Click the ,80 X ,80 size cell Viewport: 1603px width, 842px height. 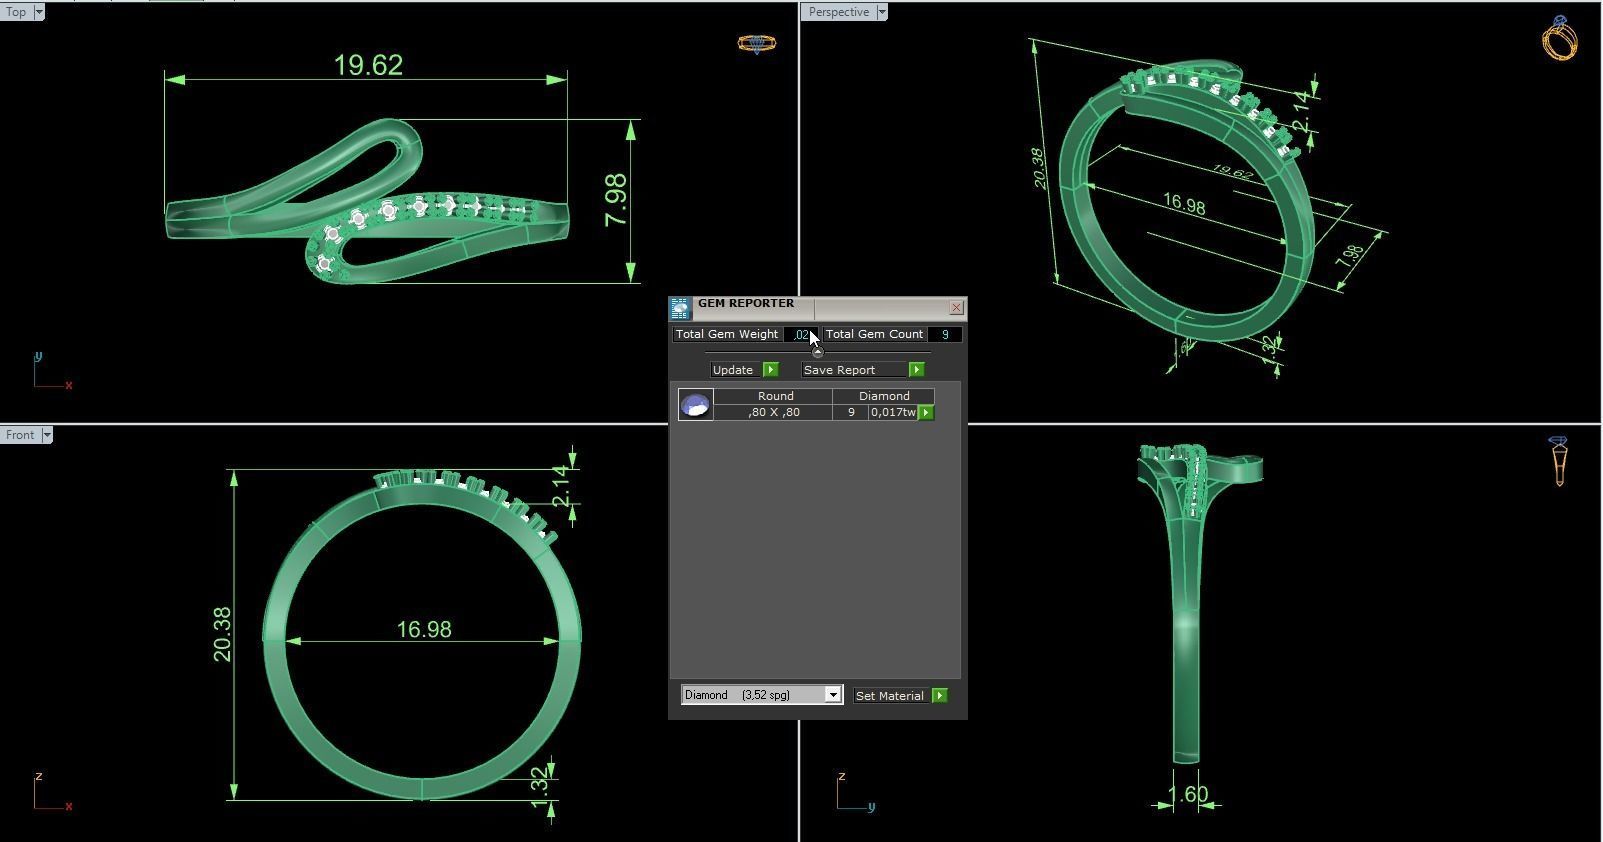pos(774,412)
